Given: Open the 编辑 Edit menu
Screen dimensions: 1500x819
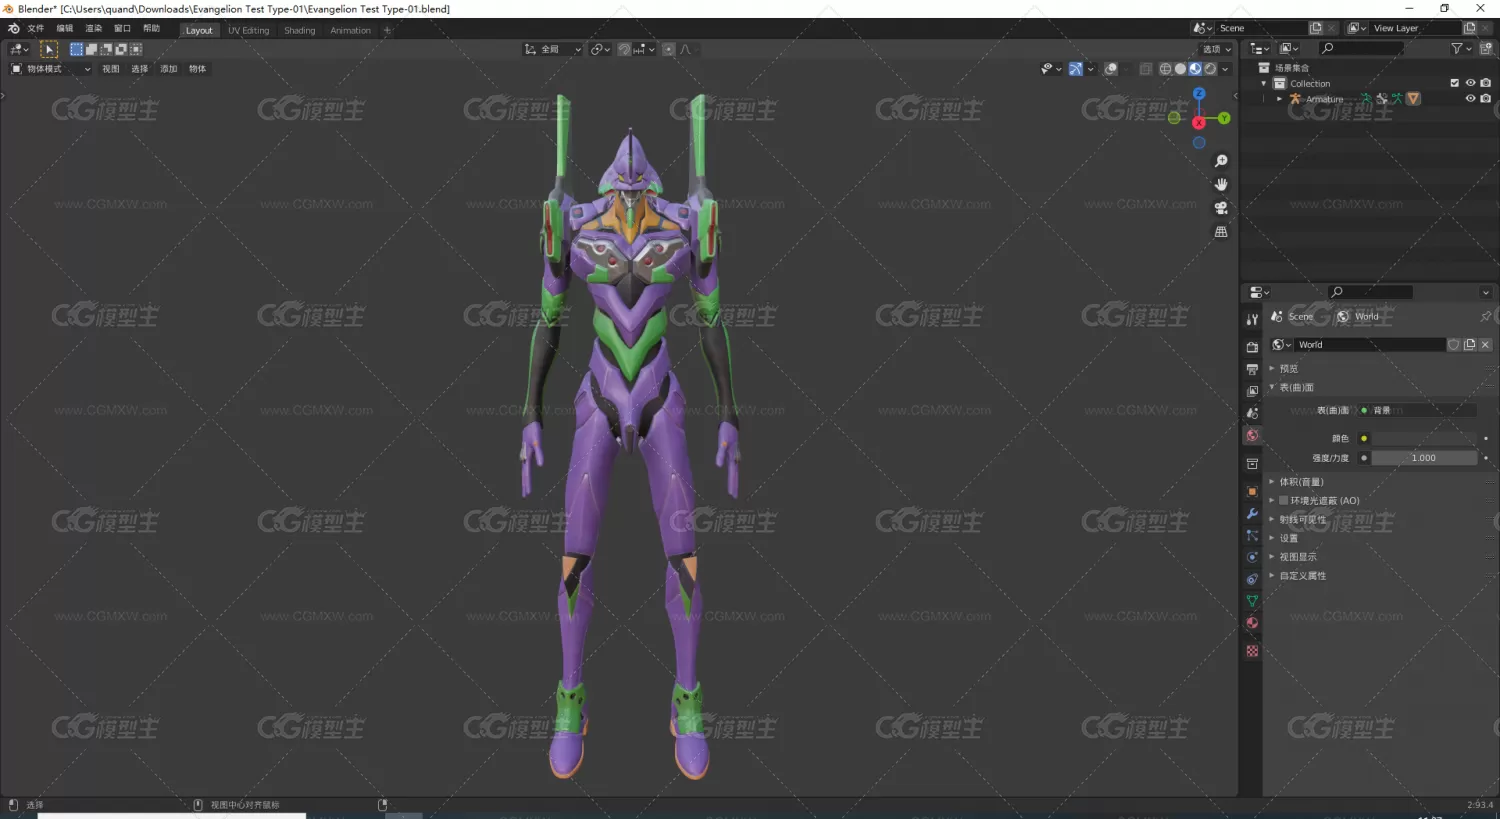Looking at the screenshot, I should point(65,29).
